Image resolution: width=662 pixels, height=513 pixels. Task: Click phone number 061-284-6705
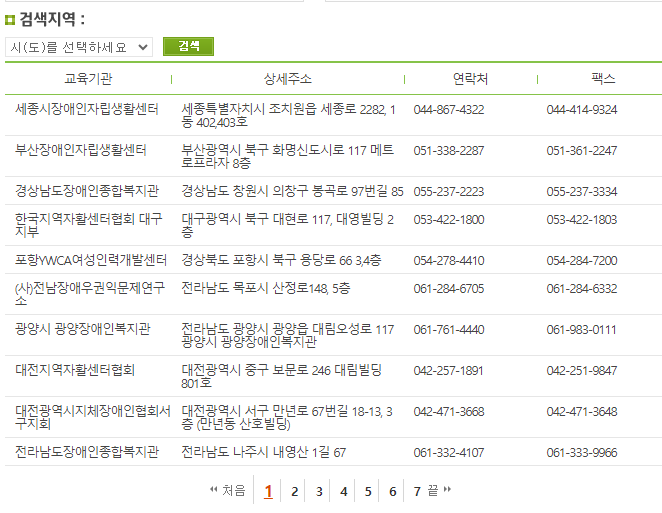tap(449, 289)
